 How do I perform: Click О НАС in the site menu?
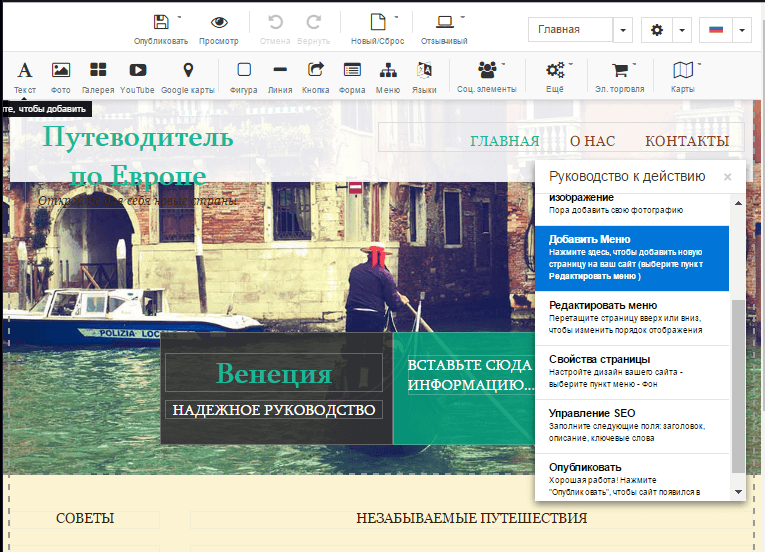point(592,141)
